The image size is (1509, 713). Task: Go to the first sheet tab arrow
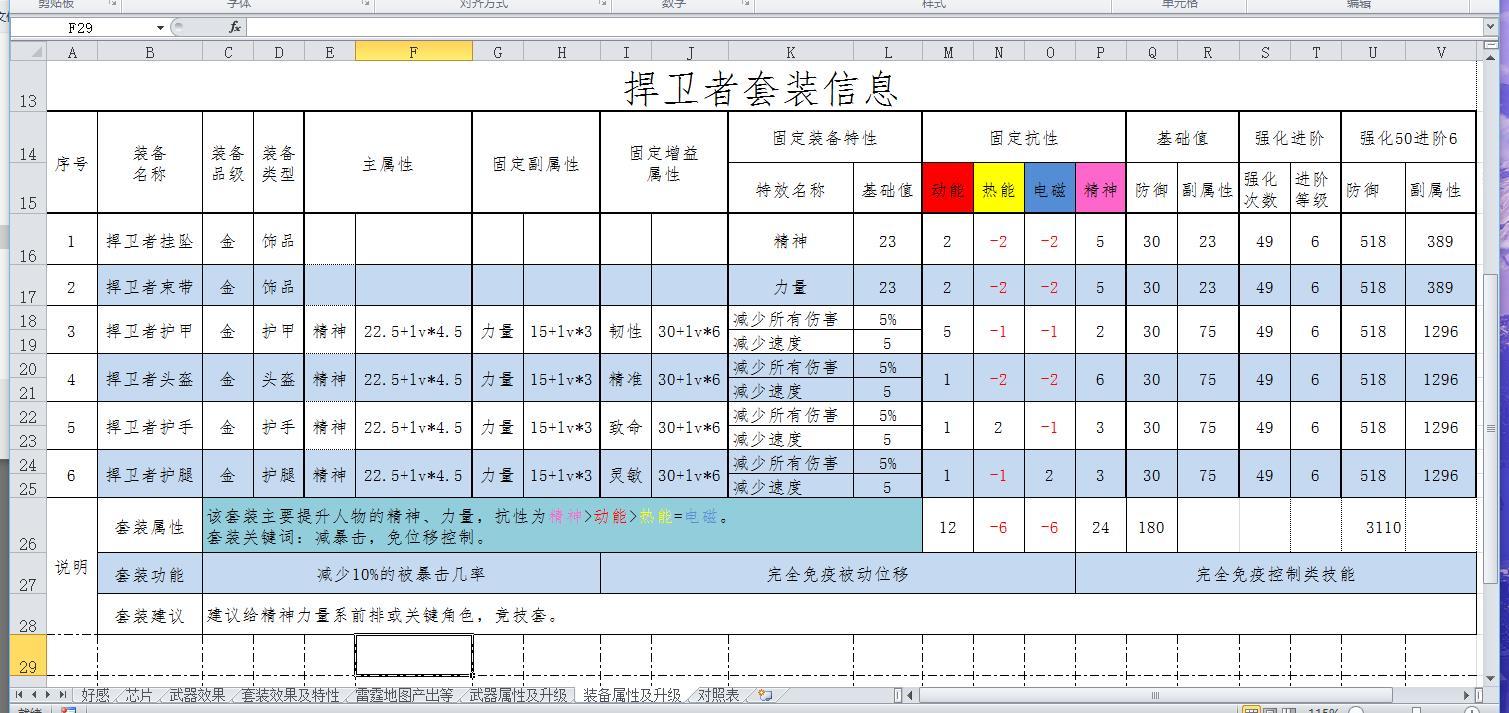point(20,694)
